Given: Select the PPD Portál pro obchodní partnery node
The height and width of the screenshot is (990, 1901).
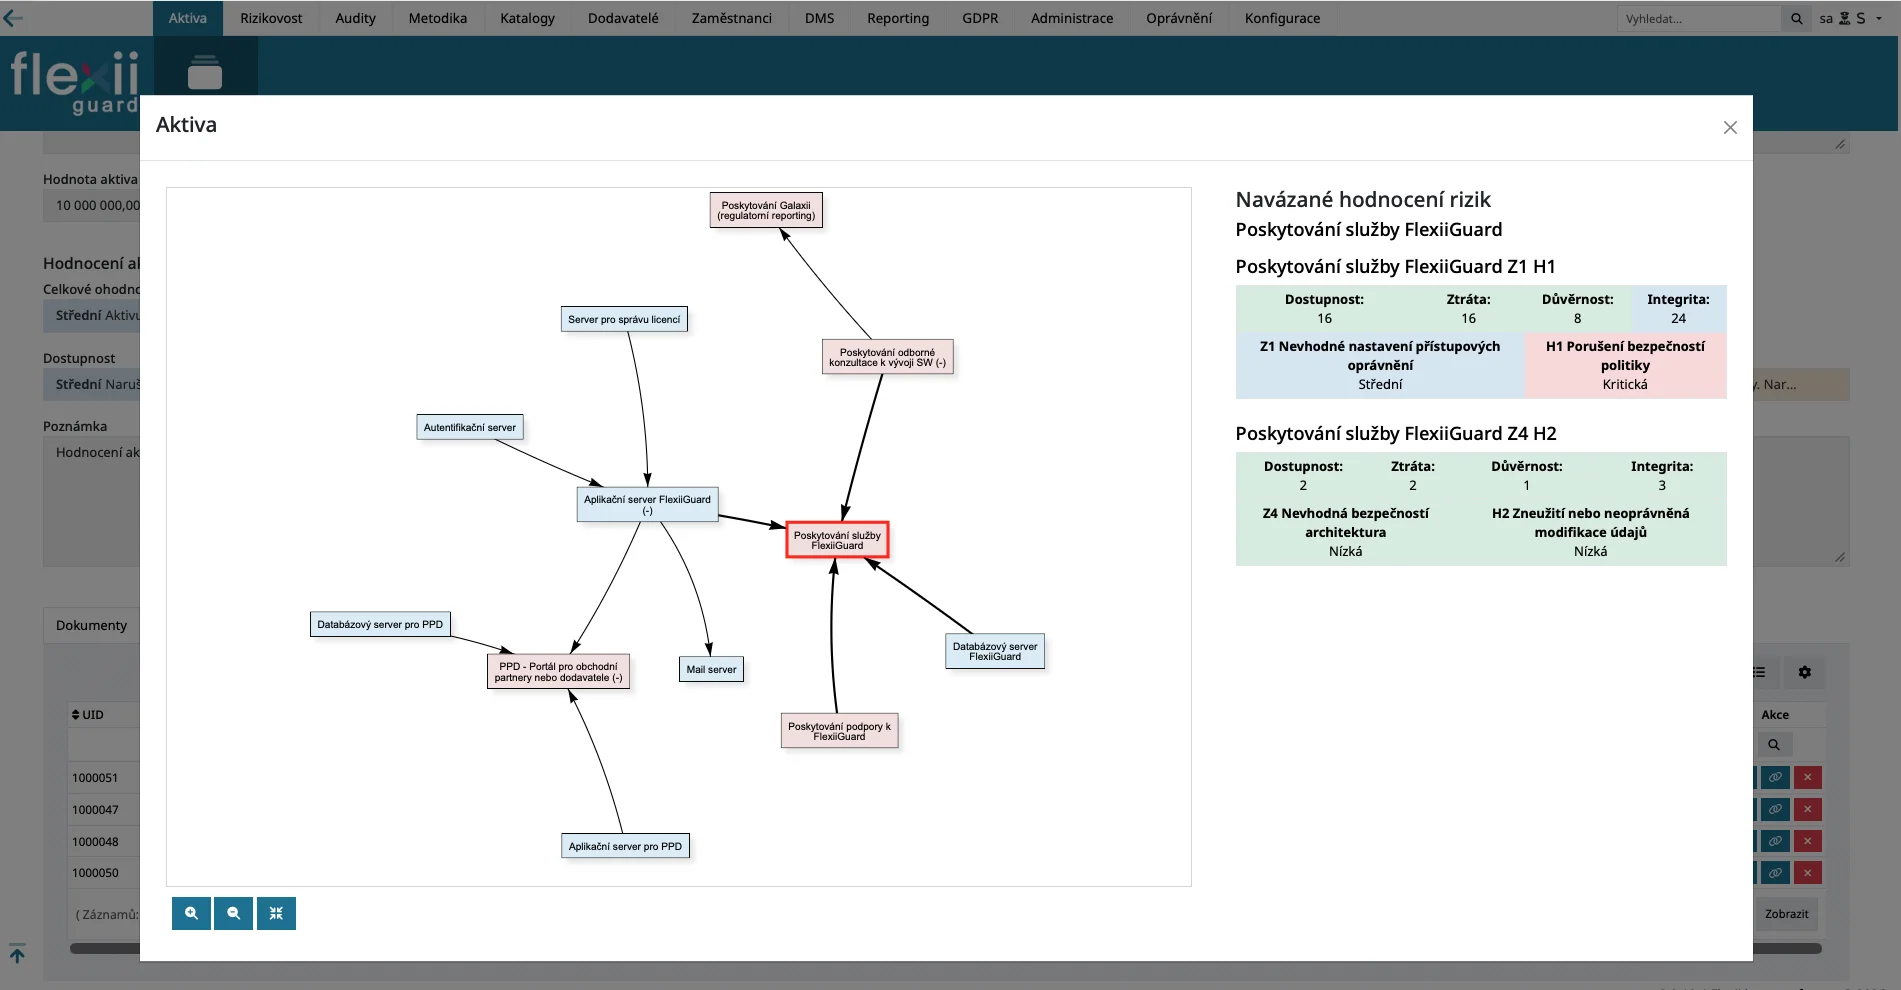Looking at the screenshot, I should 558,671.
